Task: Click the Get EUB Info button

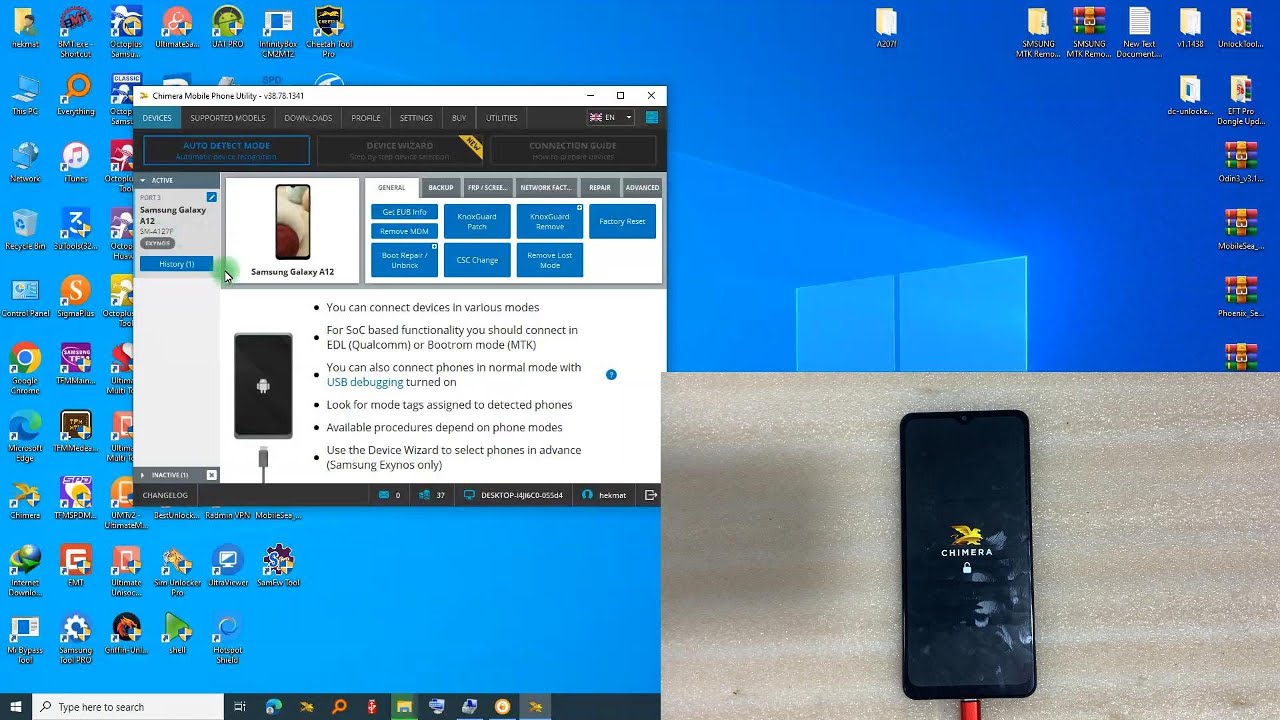Action: 404,212
